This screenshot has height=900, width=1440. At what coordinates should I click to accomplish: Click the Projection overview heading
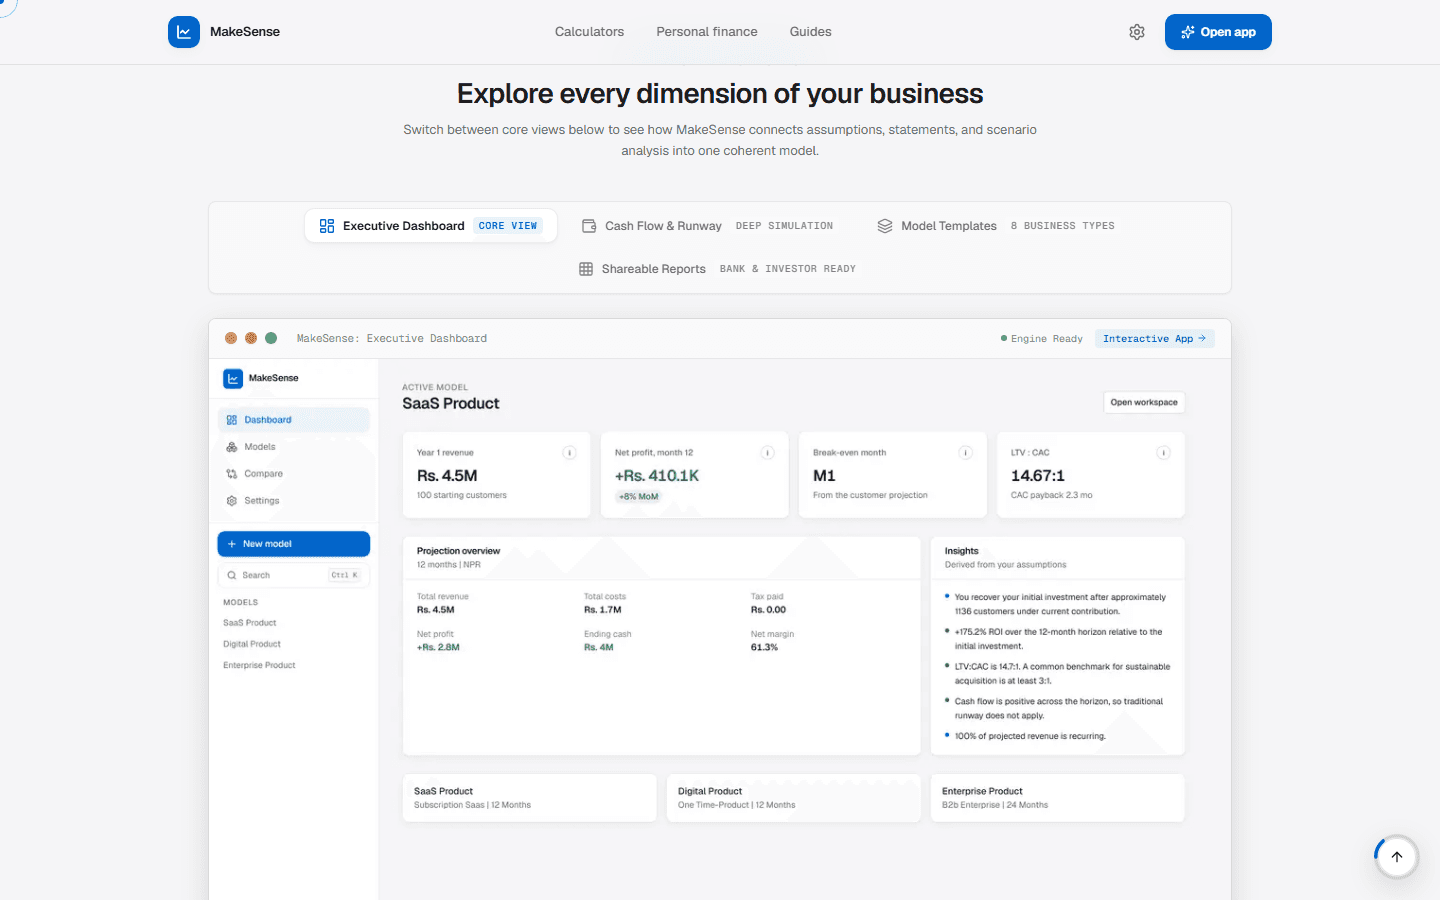tap(458, 551)
